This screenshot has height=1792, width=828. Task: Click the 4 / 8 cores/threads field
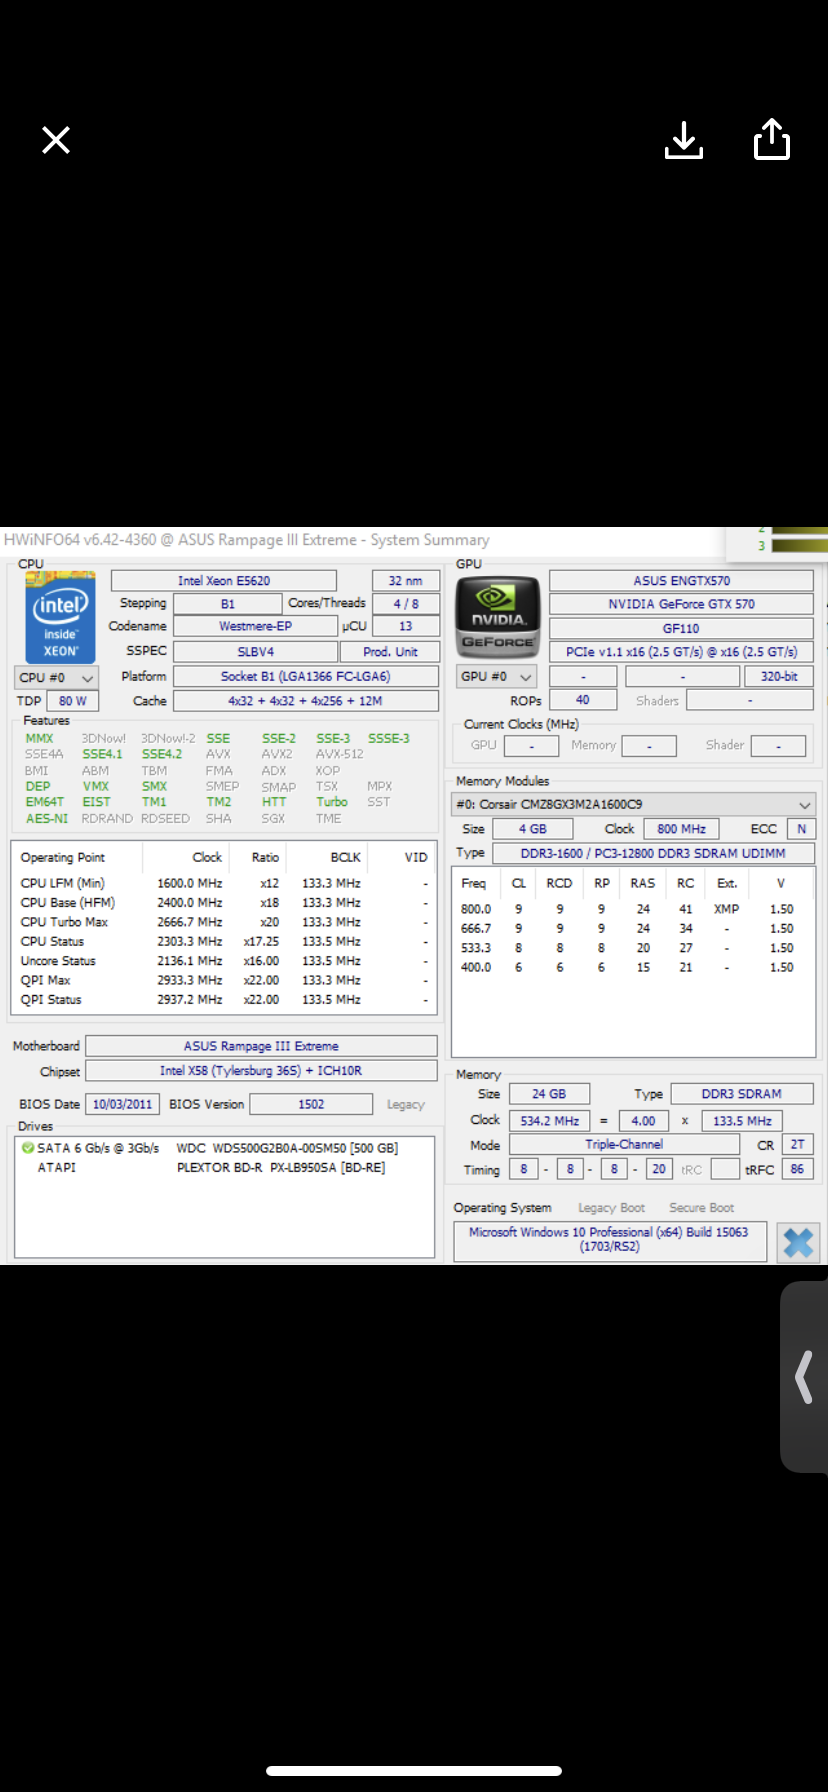point(406,604)
